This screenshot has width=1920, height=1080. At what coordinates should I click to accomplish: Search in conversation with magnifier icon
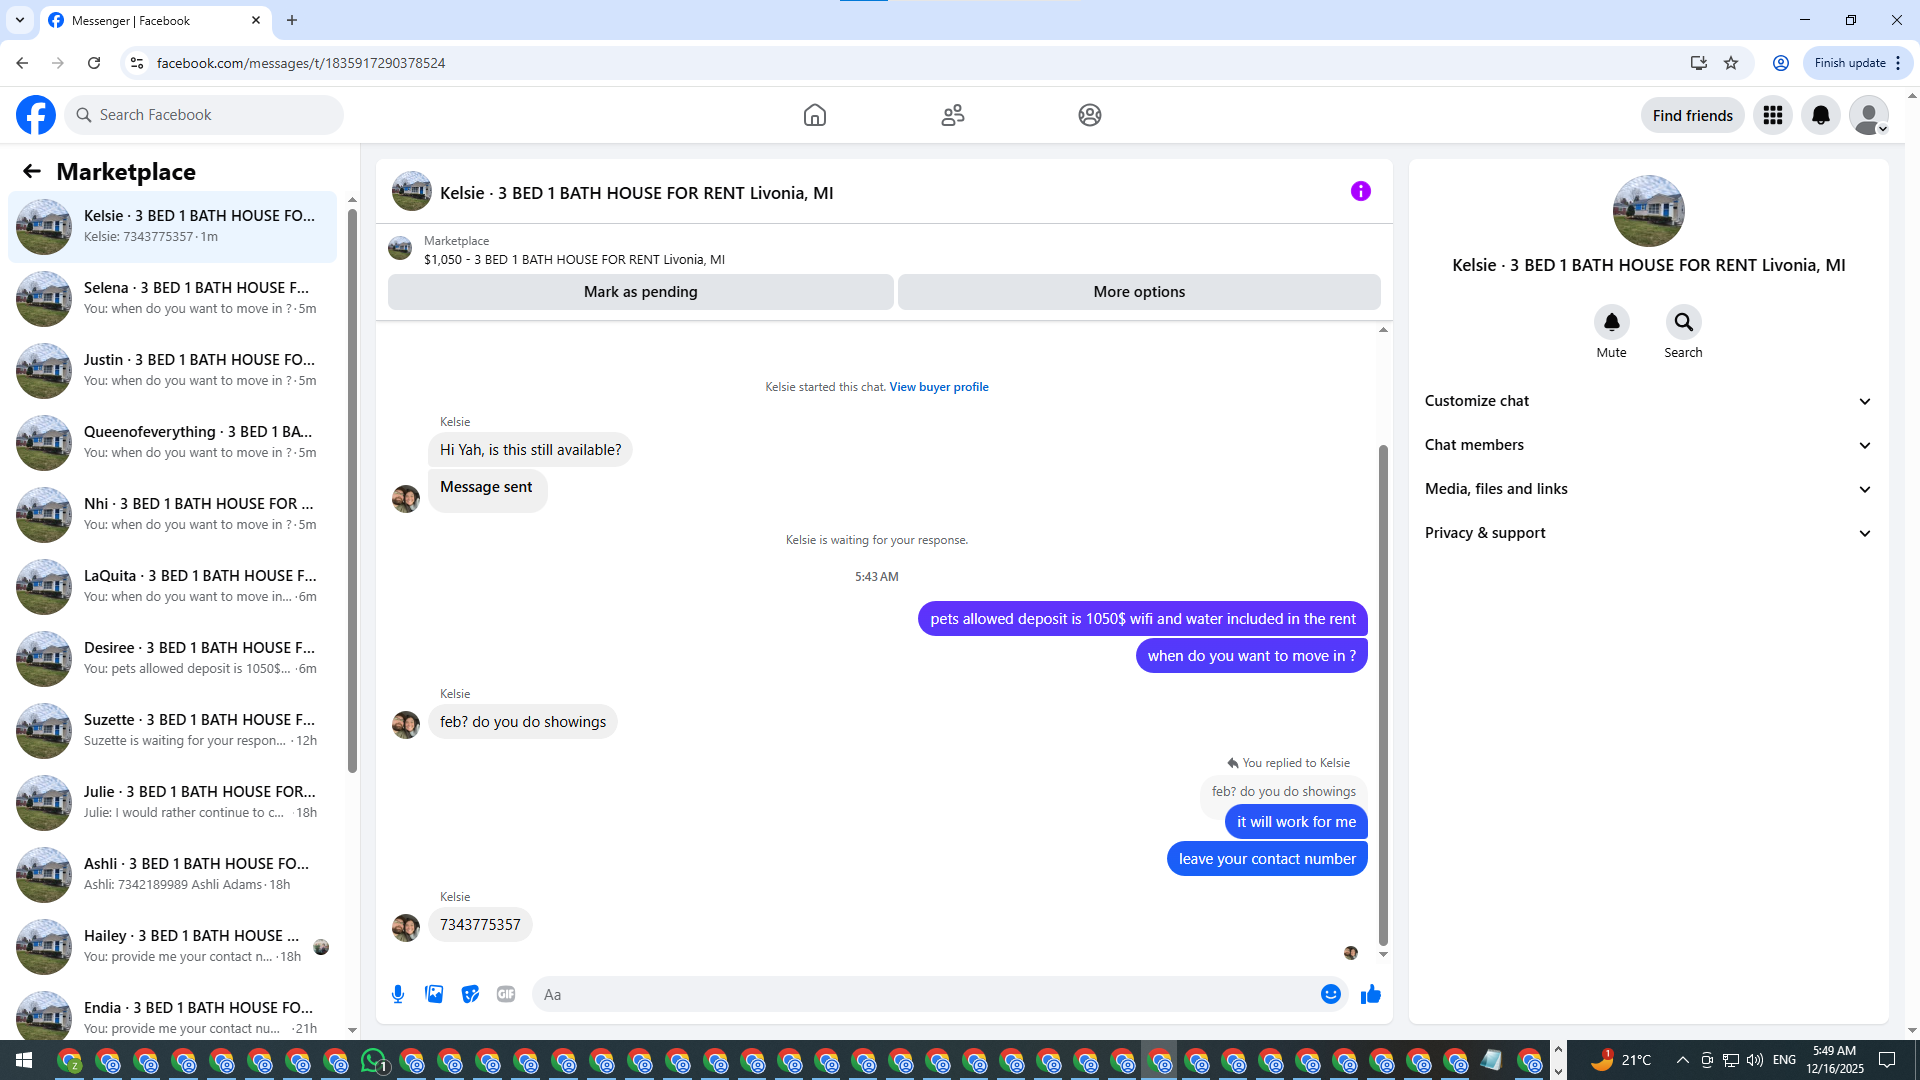[x=1684, y=322]
